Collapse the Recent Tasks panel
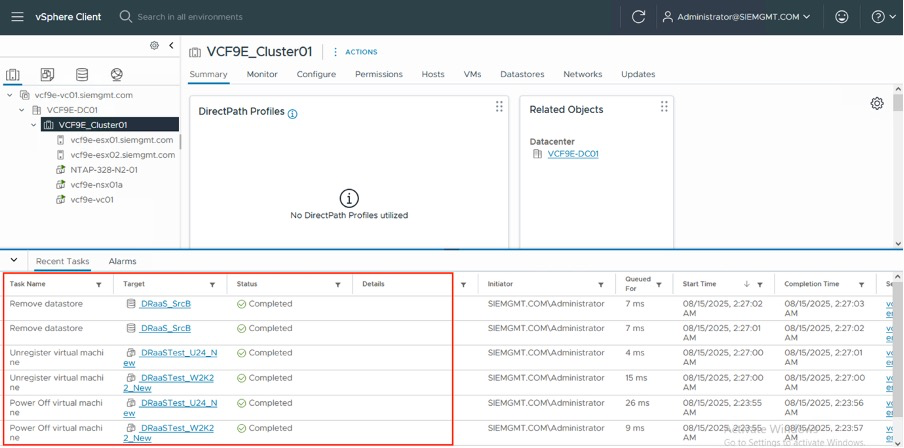The image size is (904, 448). pyautogui.click(x=13, y=261)
